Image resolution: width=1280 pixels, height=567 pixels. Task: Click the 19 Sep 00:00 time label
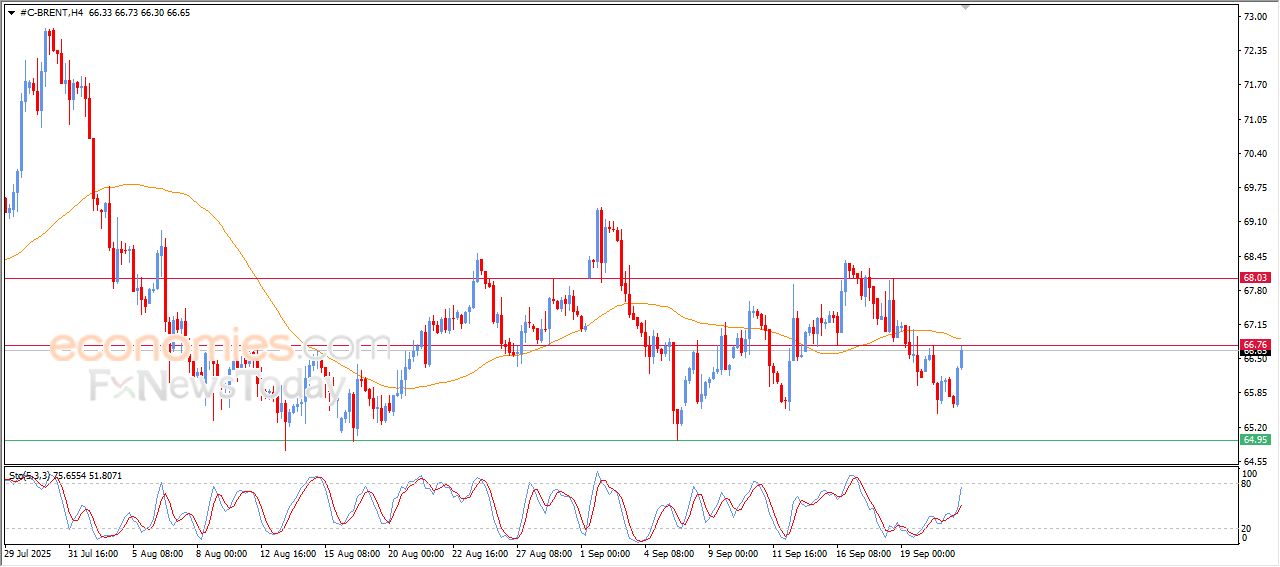tap(928, 552)
